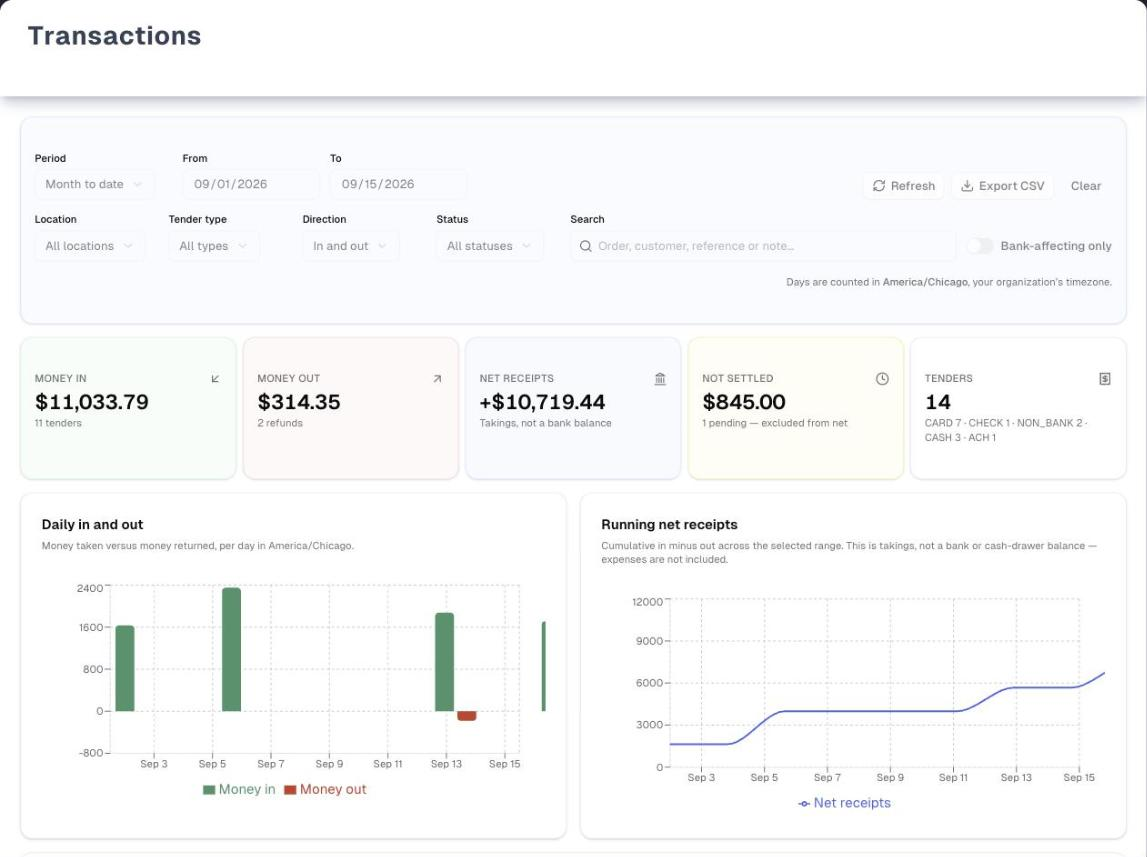Click the Sep 5 green bar
Image resolution: width=1147 pixels, height=857 pixels.
(x=231, y=649)
